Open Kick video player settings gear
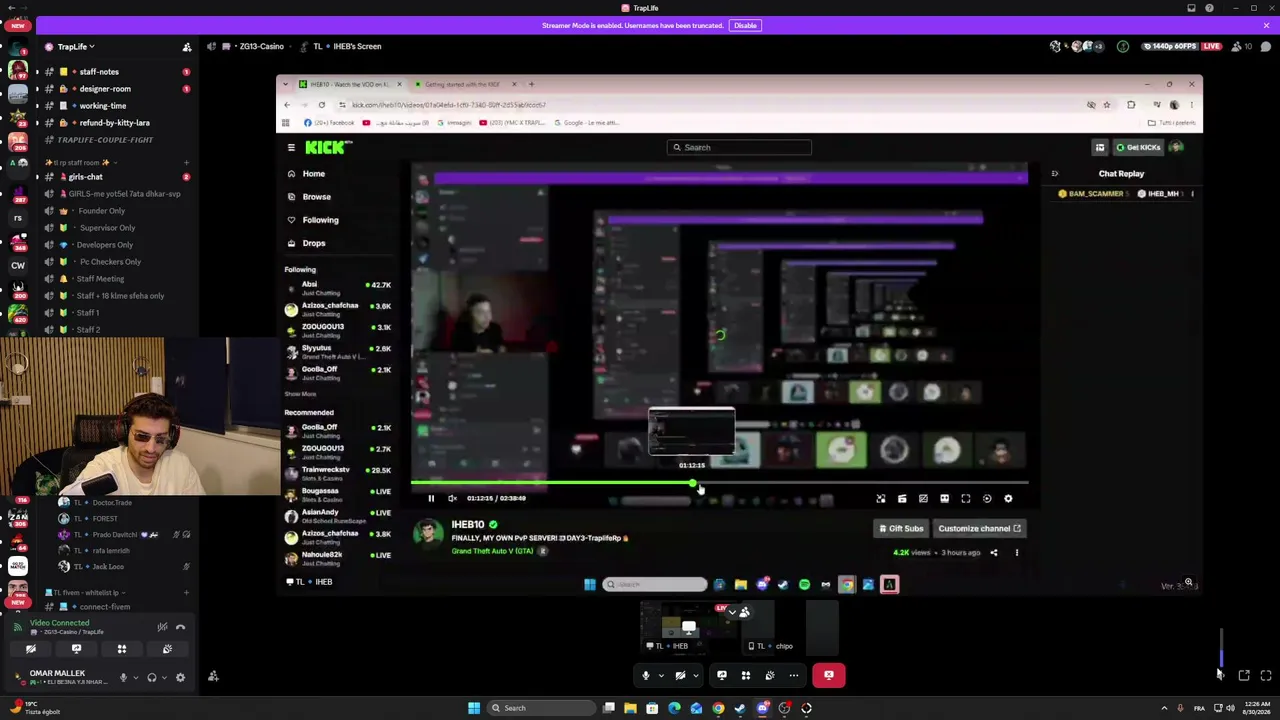1280x720 pixels. (1008, 498)
